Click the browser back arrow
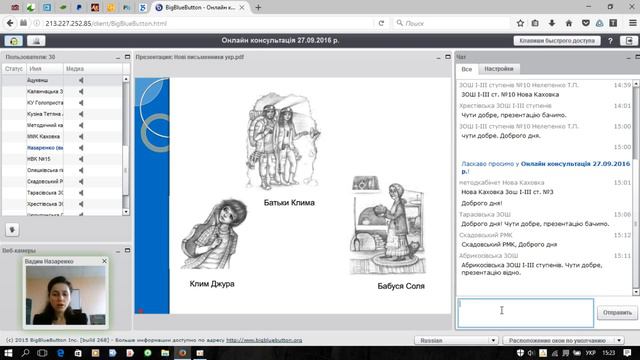Image resolution: width=640 pixels, height=360 pixels. tap(10, 23)
